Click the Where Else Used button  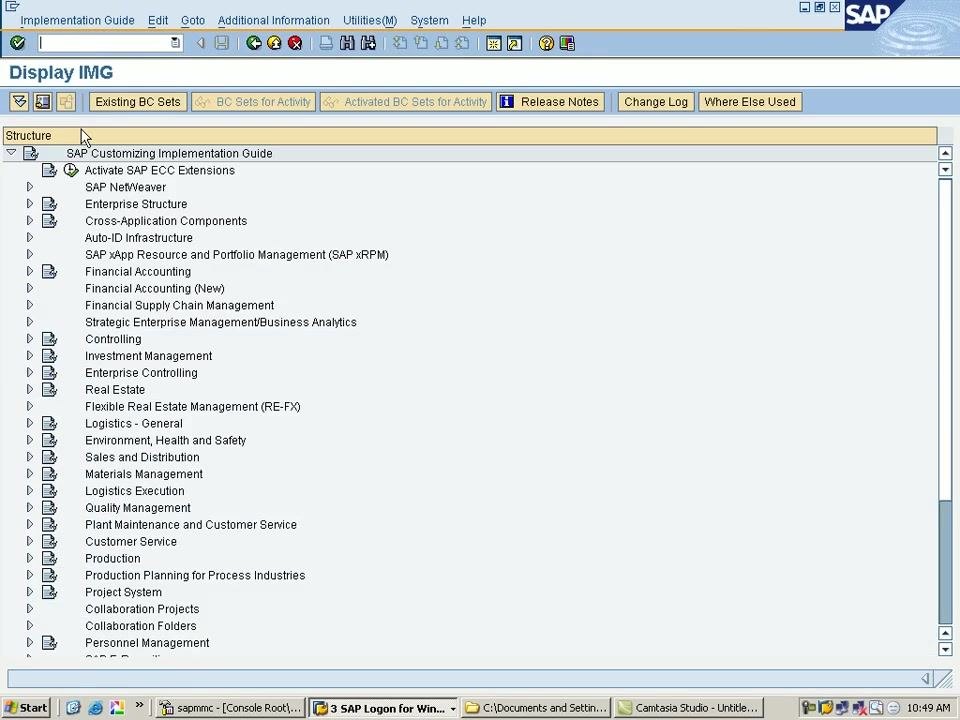pos(750,102)
